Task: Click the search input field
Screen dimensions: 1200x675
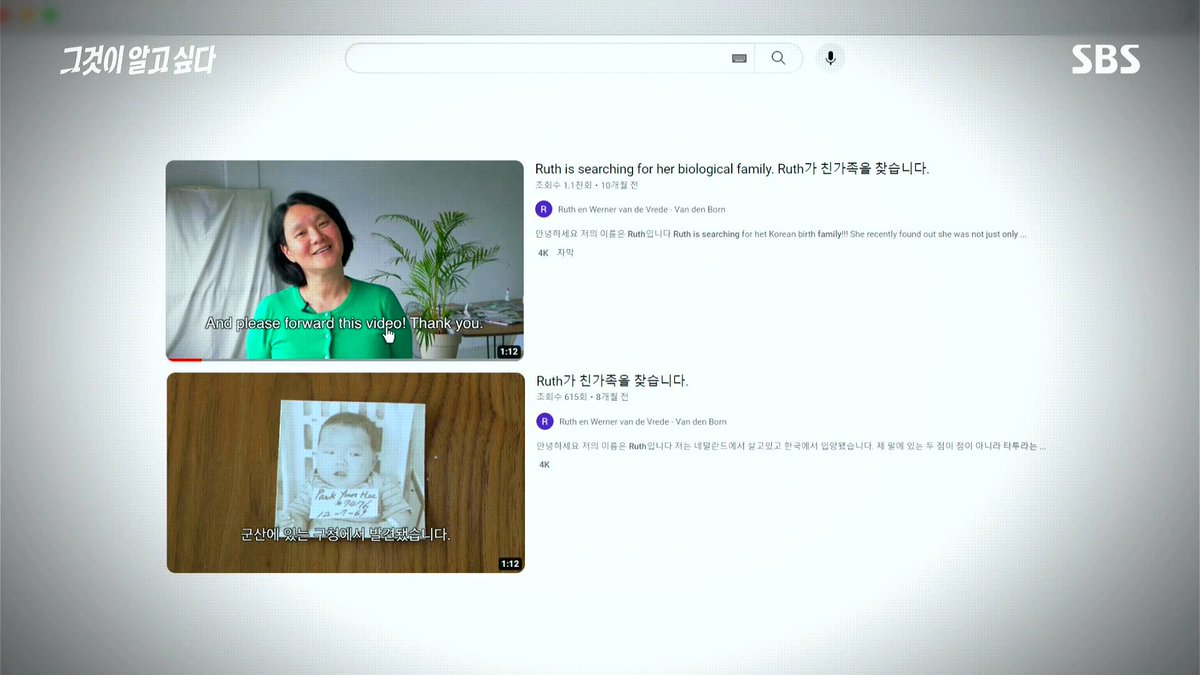Action: [x=549, y=58]
